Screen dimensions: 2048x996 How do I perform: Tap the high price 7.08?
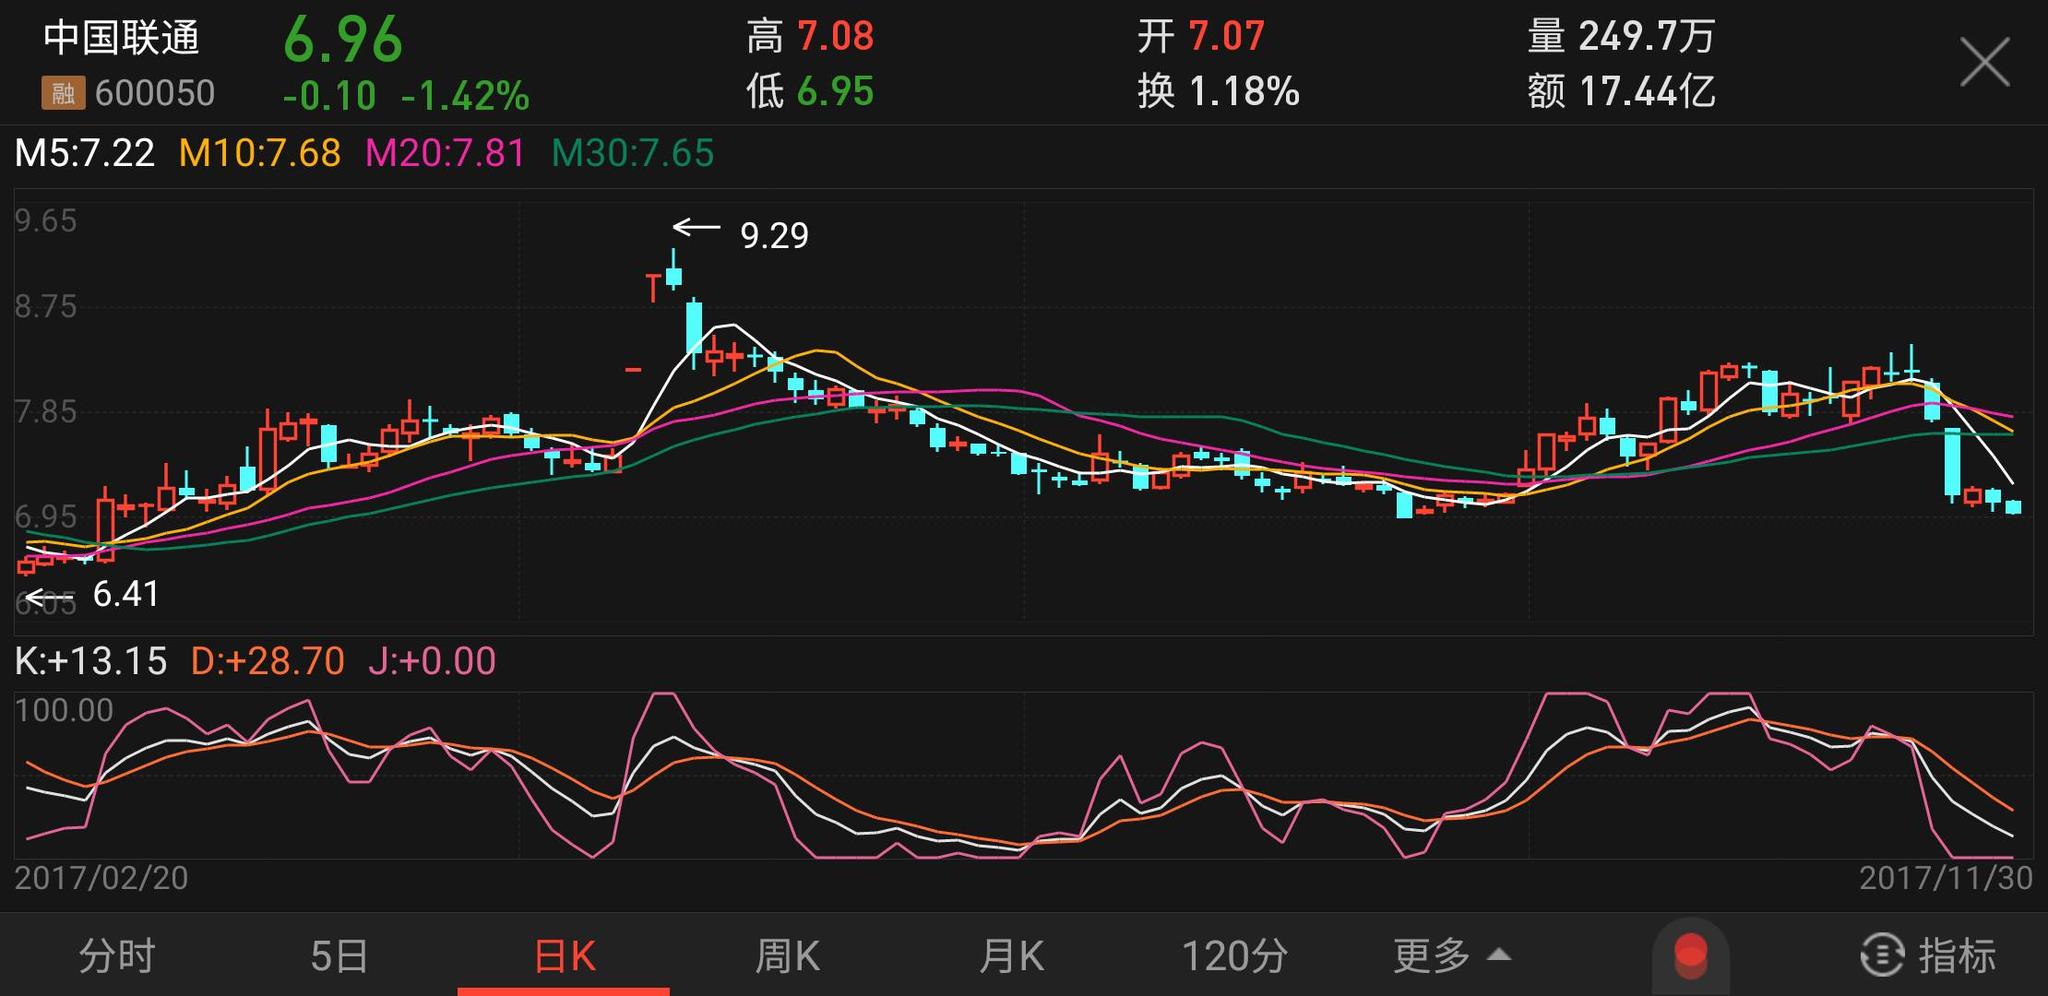836,37
